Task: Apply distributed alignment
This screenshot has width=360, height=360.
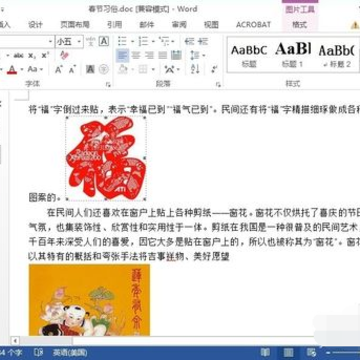Action: point(176,55)
